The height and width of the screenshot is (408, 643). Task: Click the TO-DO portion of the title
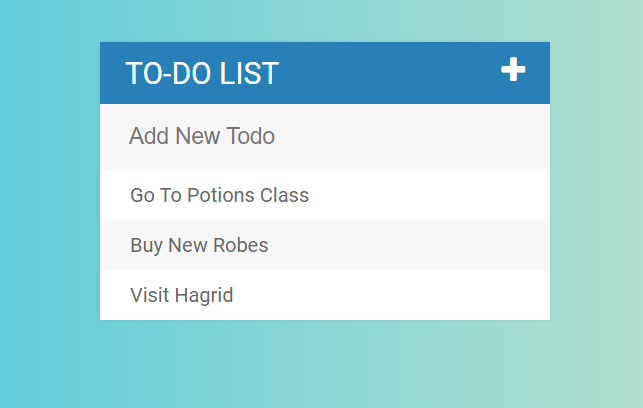tap(169, 73)
